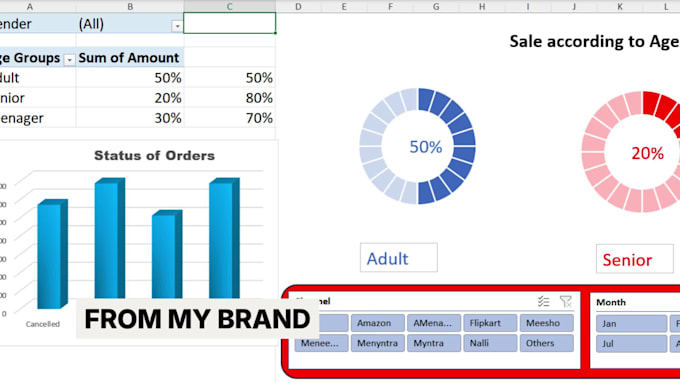
Task: Click the Month slicer header
Action: click(x=611, y=302)
